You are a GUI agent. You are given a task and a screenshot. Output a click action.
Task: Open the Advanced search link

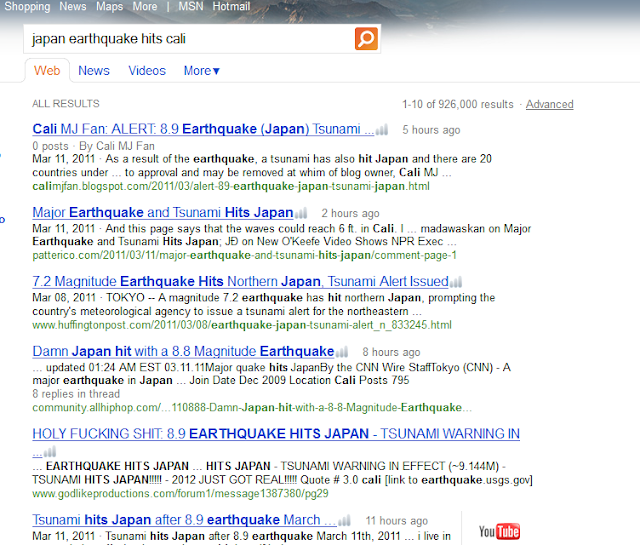pyautogui.click(x=549, y=105)
